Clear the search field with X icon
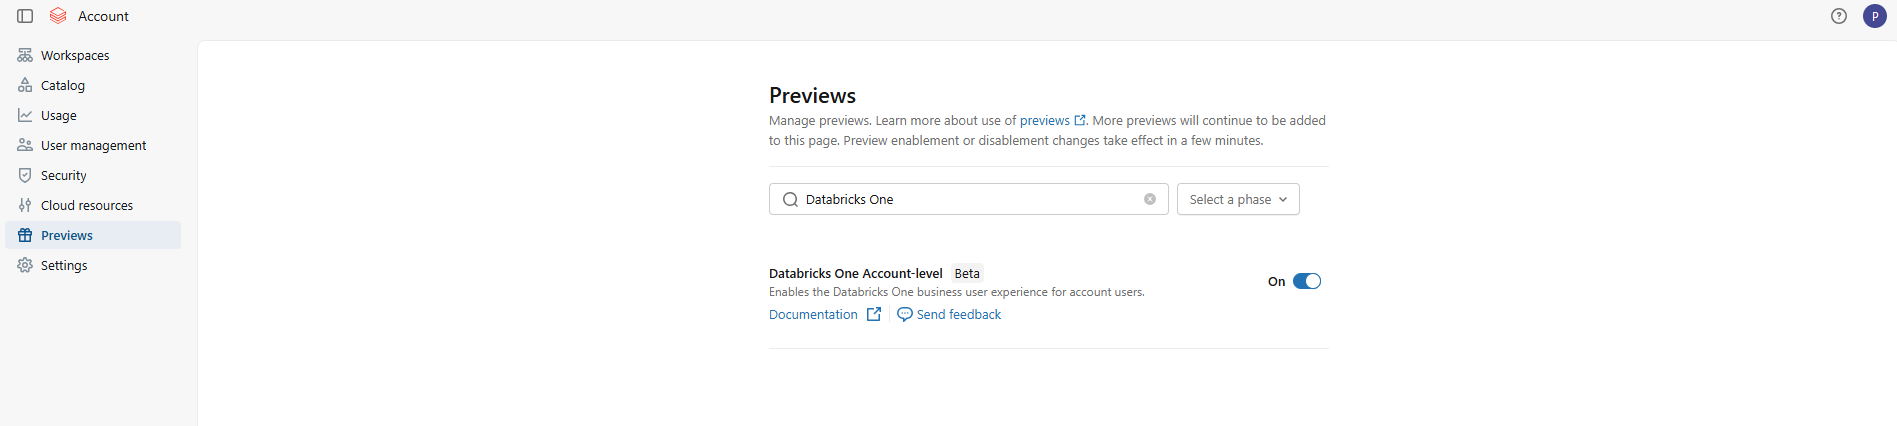Viewport: 1897px width, 426px height. pos(1150,199)
